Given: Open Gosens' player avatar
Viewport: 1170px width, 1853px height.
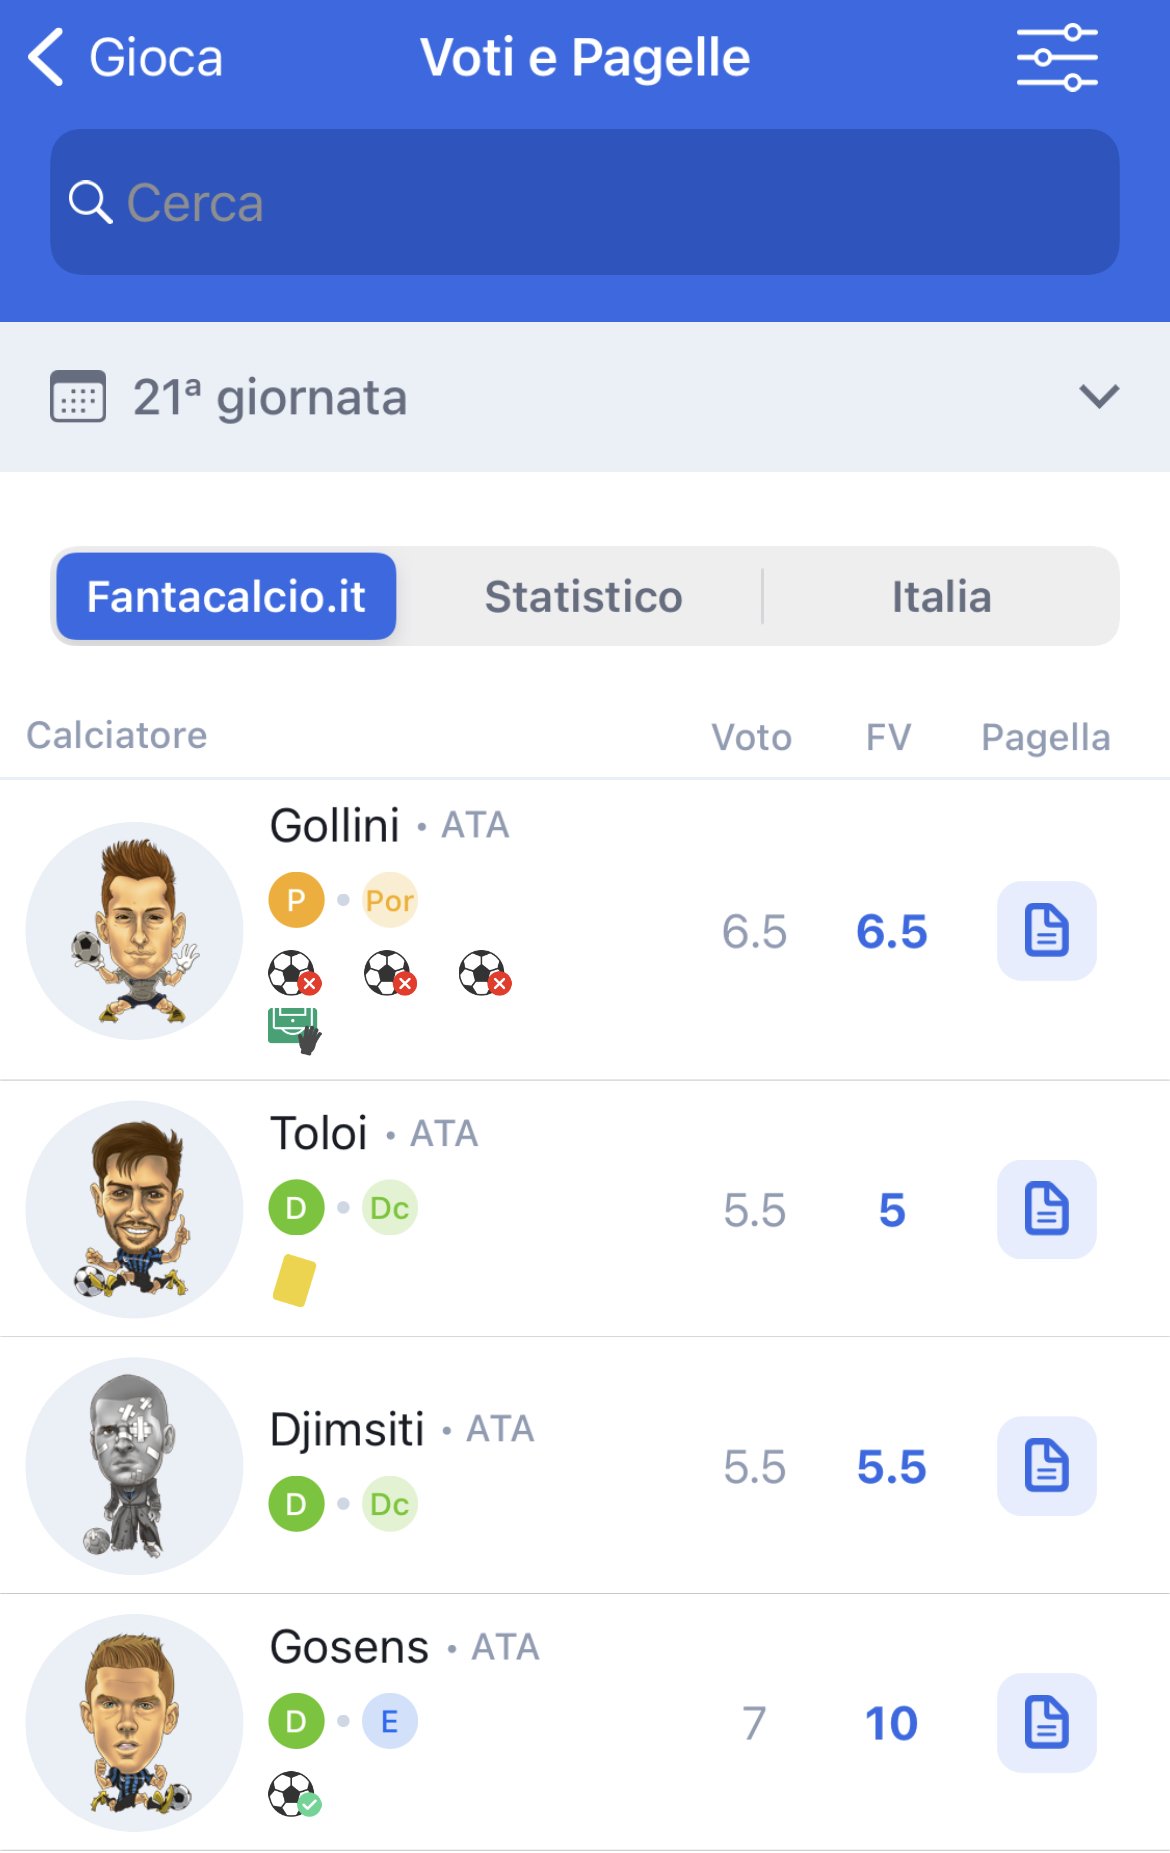Looking at the screenshot, I should 134,1722.
